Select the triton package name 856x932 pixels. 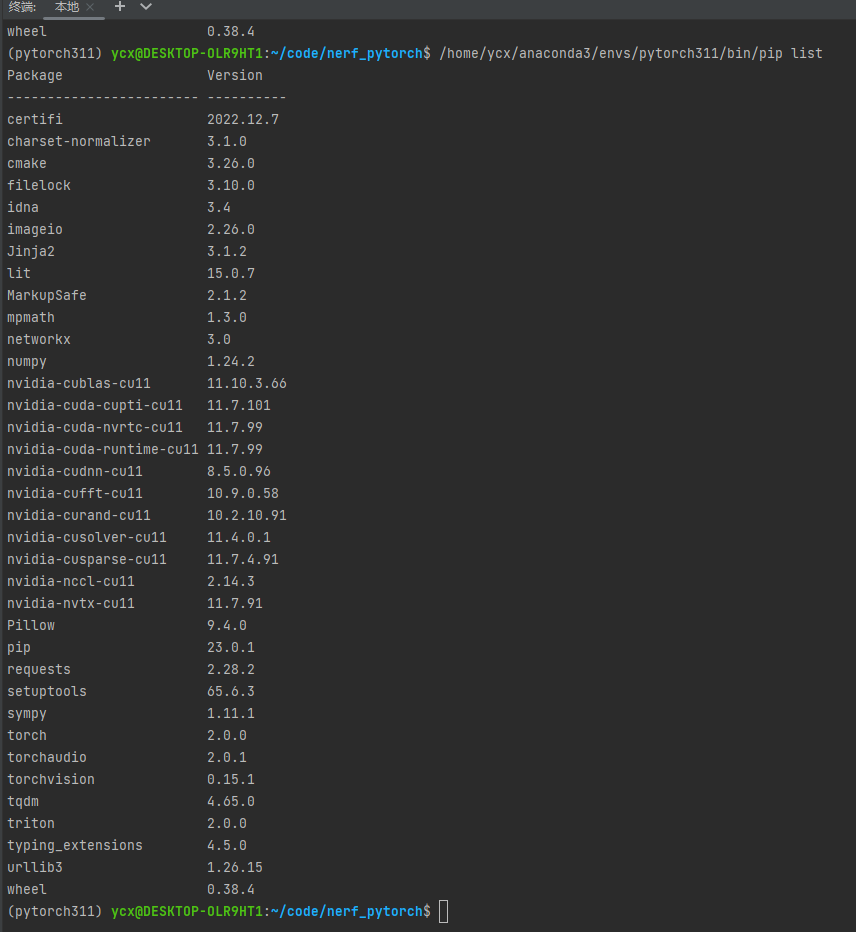(x=31, y=823)
